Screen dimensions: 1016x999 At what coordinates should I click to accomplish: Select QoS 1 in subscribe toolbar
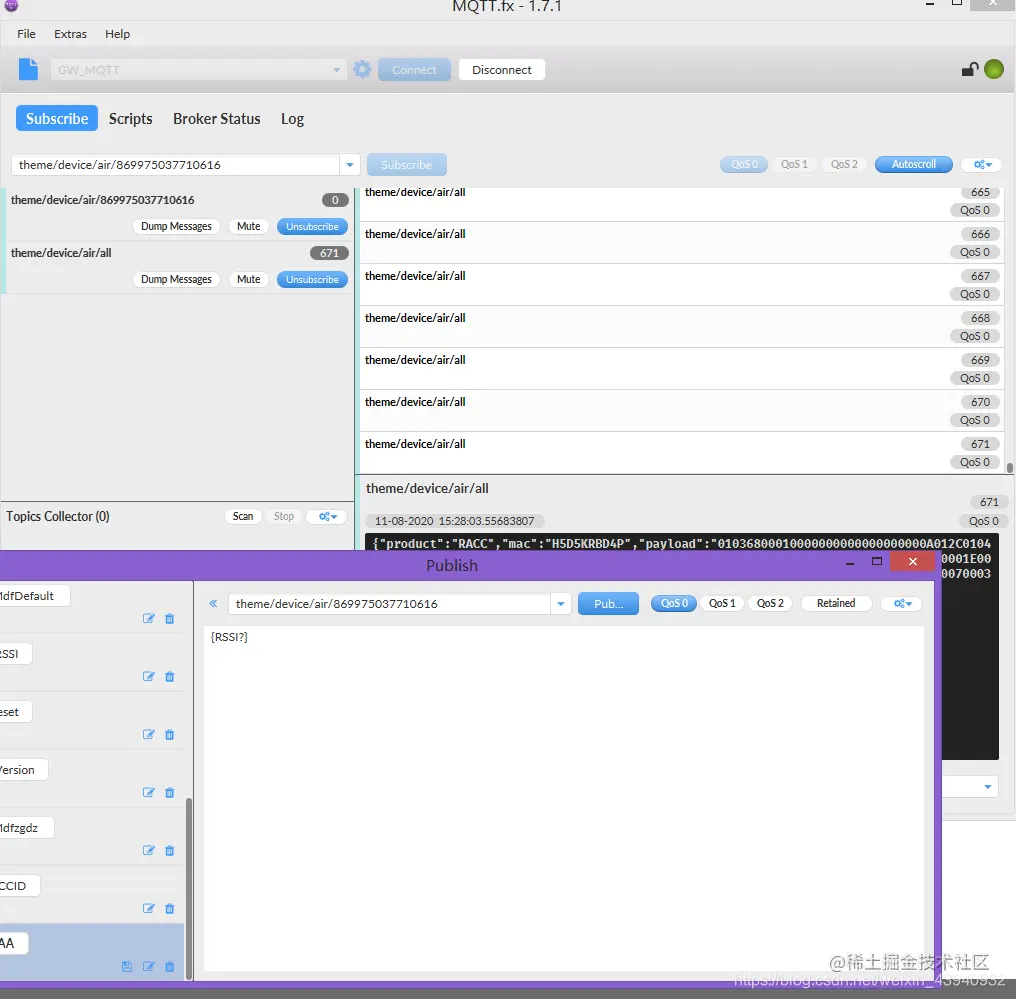click(x=794, y=165)
